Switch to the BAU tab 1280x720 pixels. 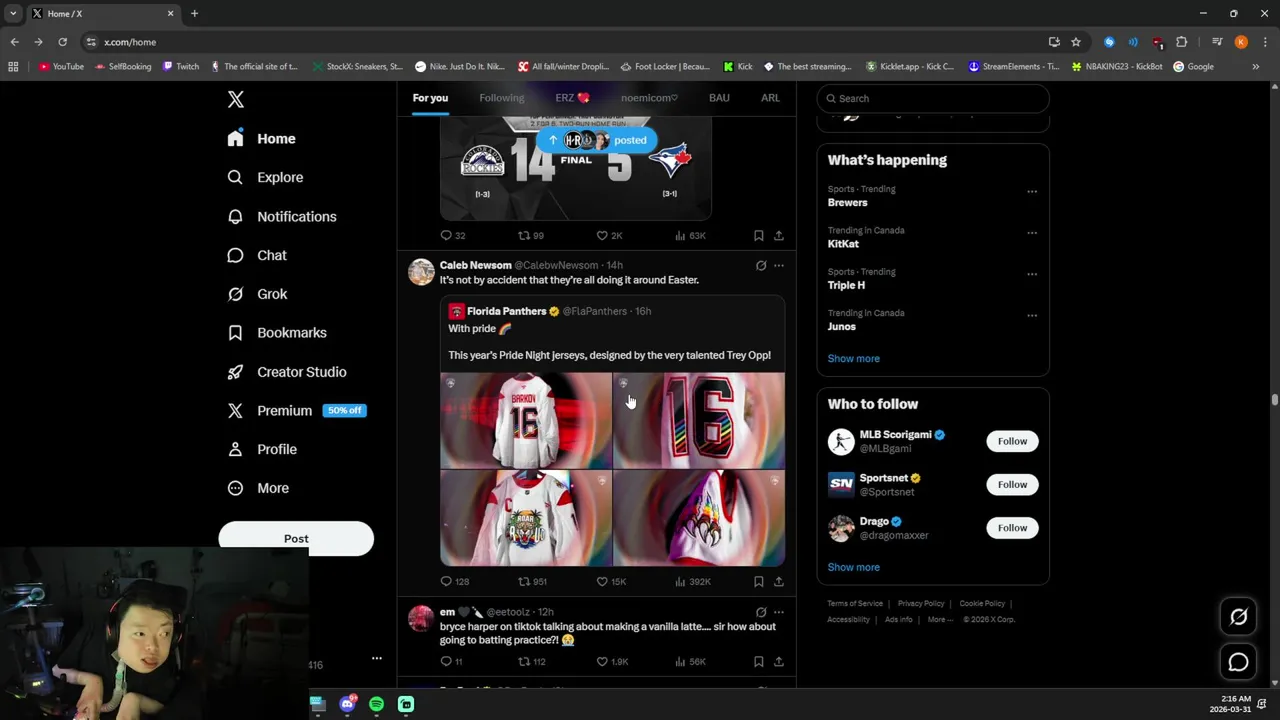tap(719, 98)
